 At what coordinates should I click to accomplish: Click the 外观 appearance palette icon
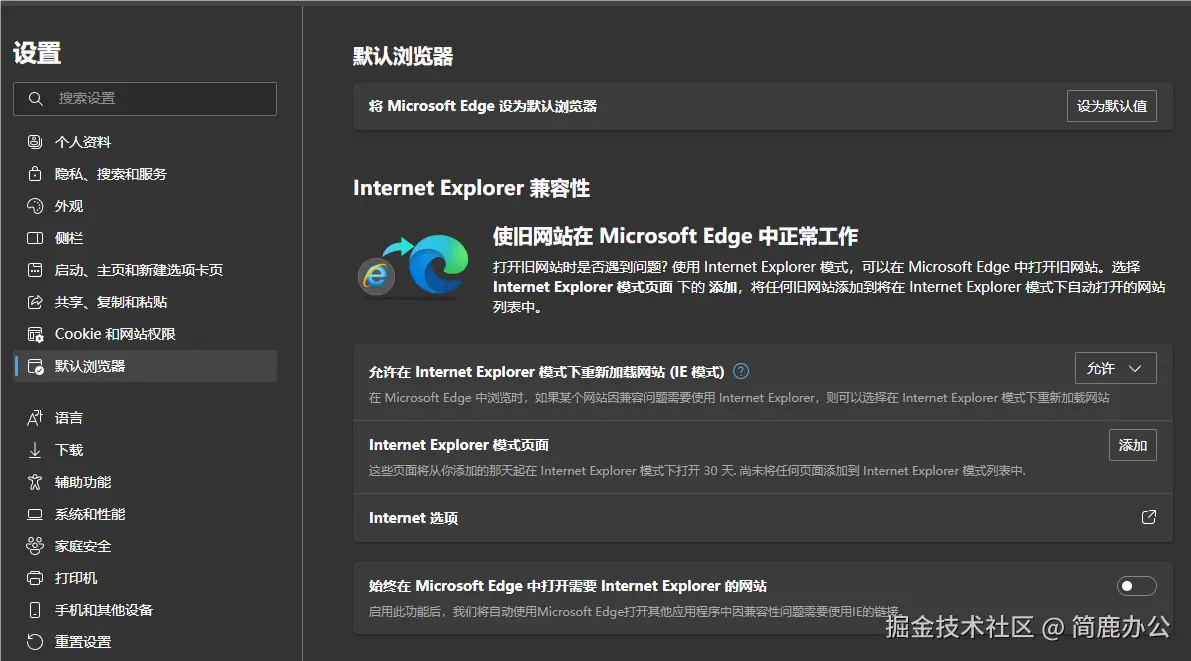(35, 206)
